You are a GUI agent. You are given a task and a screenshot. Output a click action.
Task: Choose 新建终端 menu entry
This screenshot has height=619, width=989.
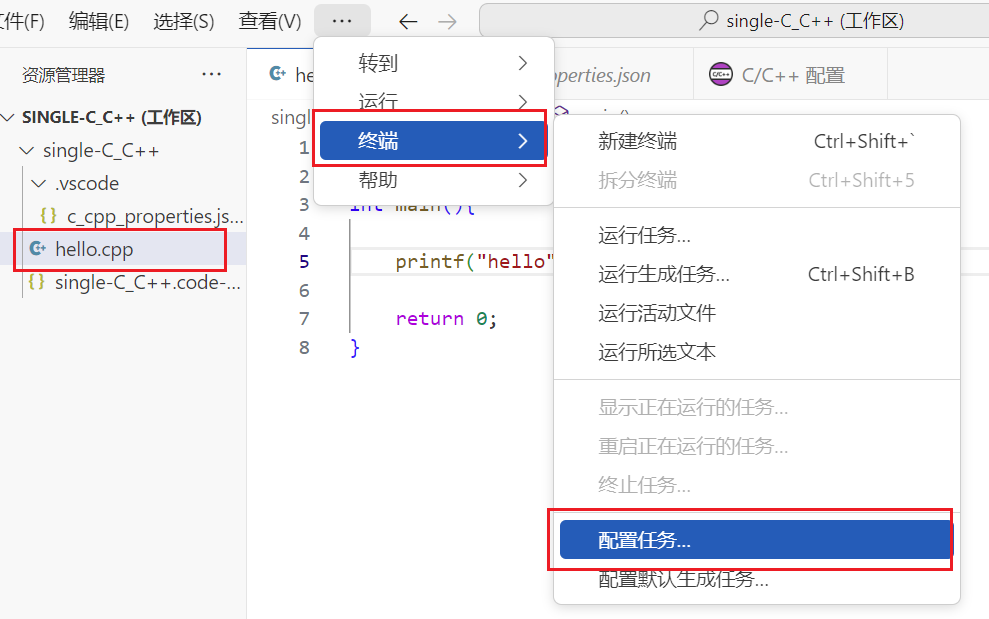[637, 141]
